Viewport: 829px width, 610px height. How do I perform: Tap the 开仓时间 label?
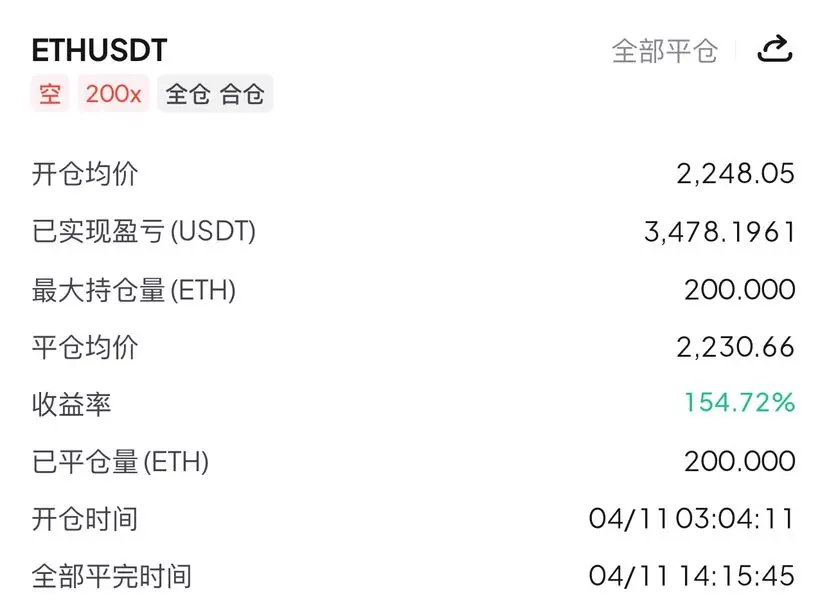point(85,519)
